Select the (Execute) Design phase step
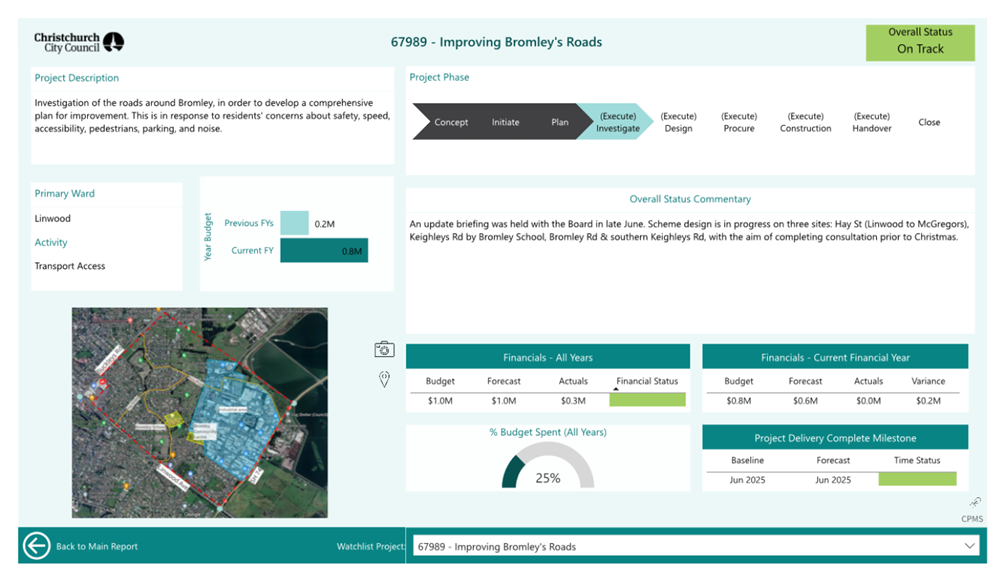This screenshot has width=1004, height=581. [678, 122]
